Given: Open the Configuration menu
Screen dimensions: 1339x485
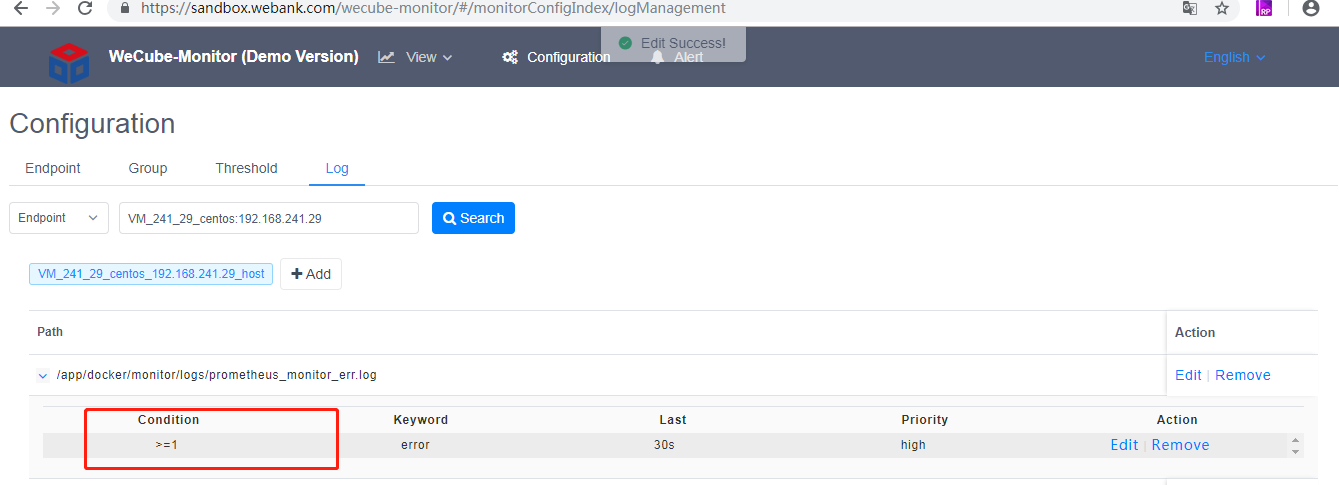Looking at the screenshot, I should tap(556, 57).
